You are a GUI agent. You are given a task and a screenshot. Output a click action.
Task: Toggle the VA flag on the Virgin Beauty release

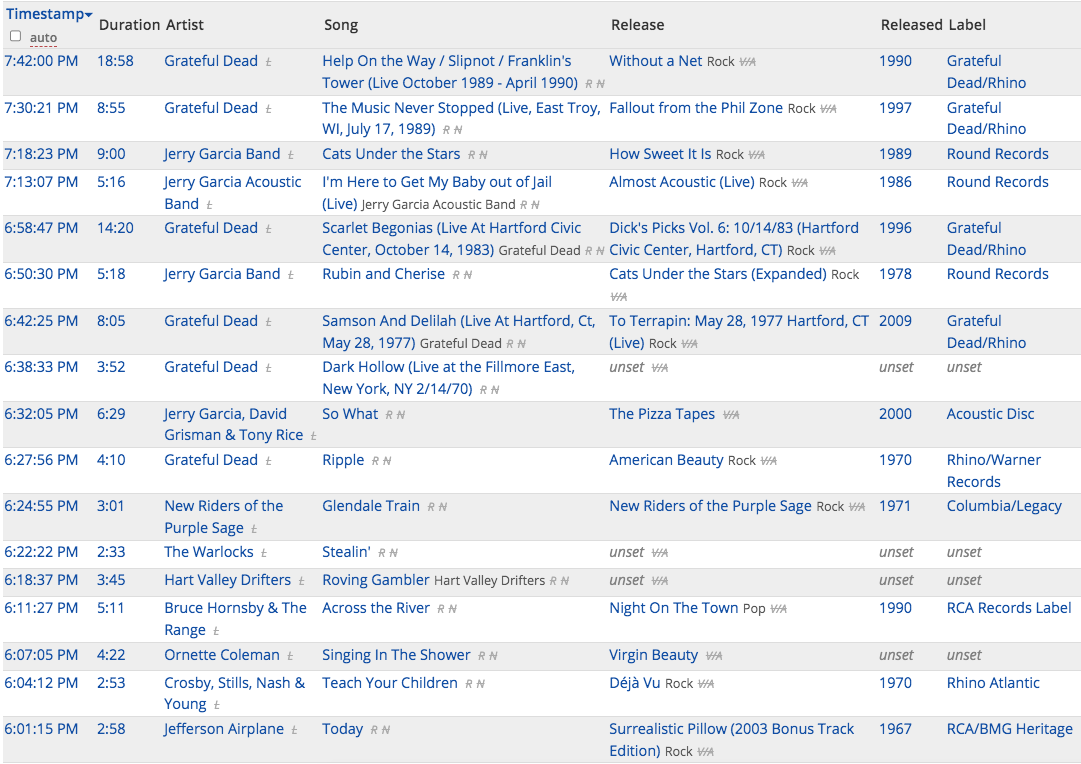[x=714, y=656]
